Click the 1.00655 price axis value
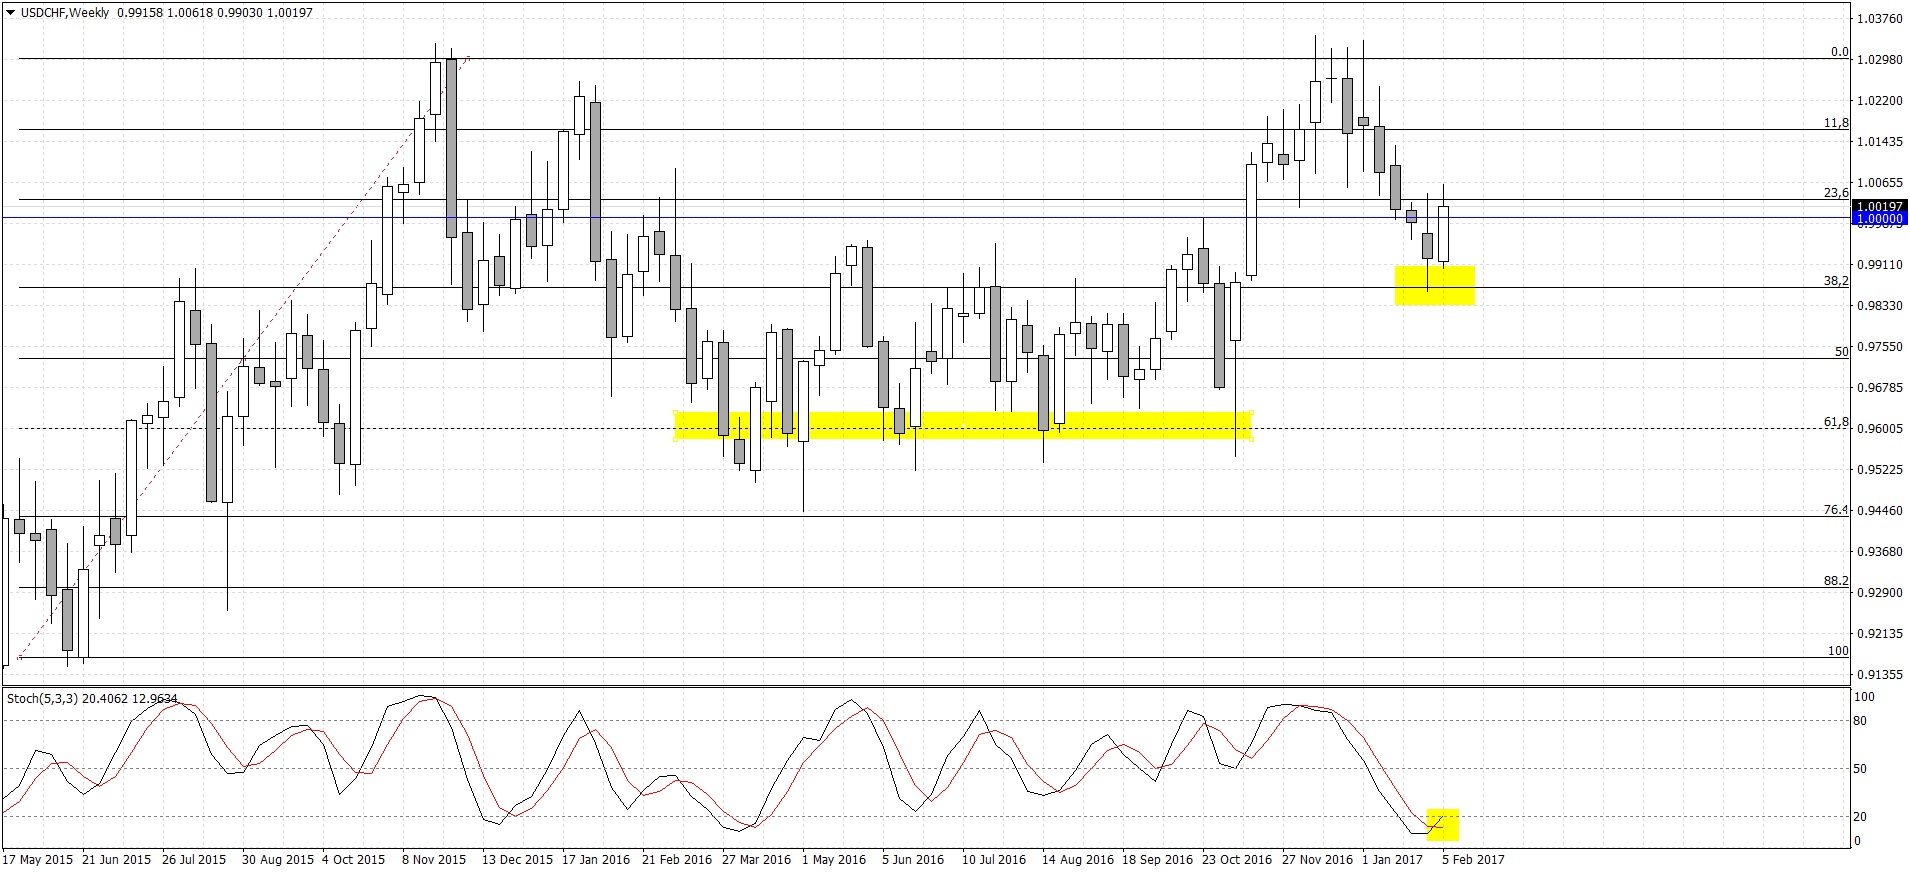1910x872 pixels. pos(1880,182)
